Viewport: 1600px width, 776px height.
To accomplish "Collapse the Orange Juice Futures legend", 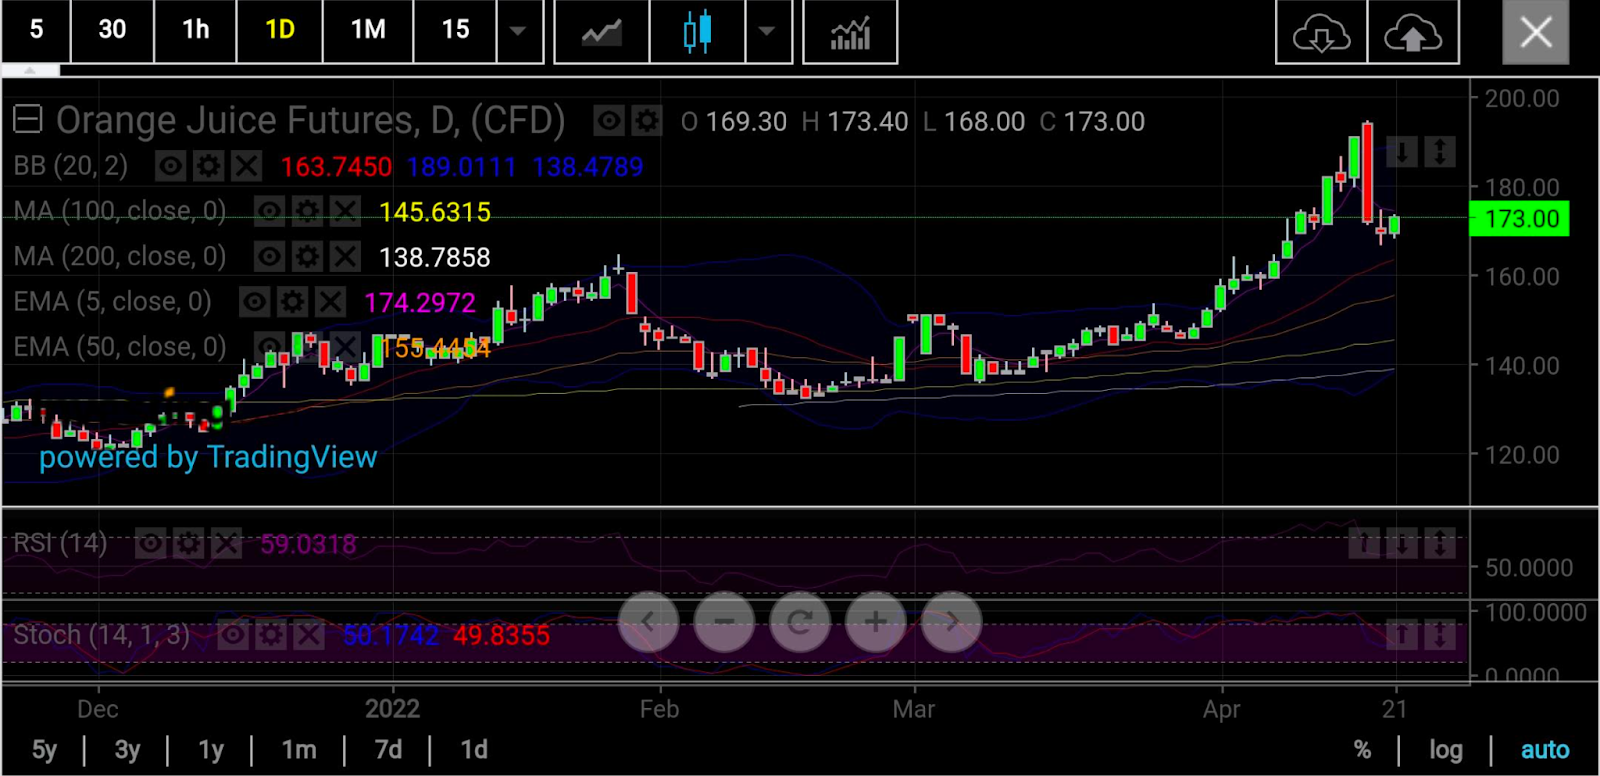I will point(27,121).
